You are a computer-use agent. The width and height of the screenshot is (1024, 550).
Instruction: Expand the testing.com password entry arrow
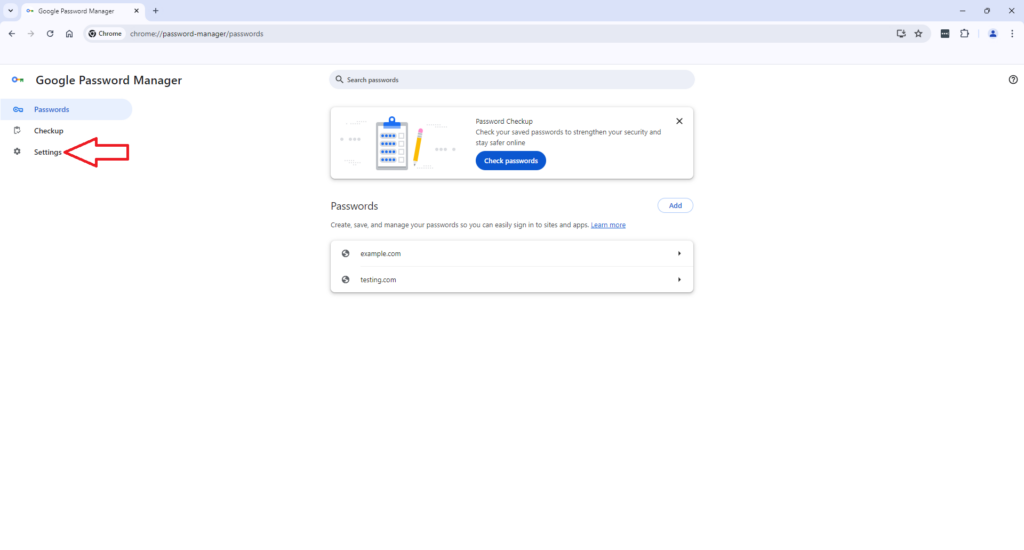click(679, 280)
